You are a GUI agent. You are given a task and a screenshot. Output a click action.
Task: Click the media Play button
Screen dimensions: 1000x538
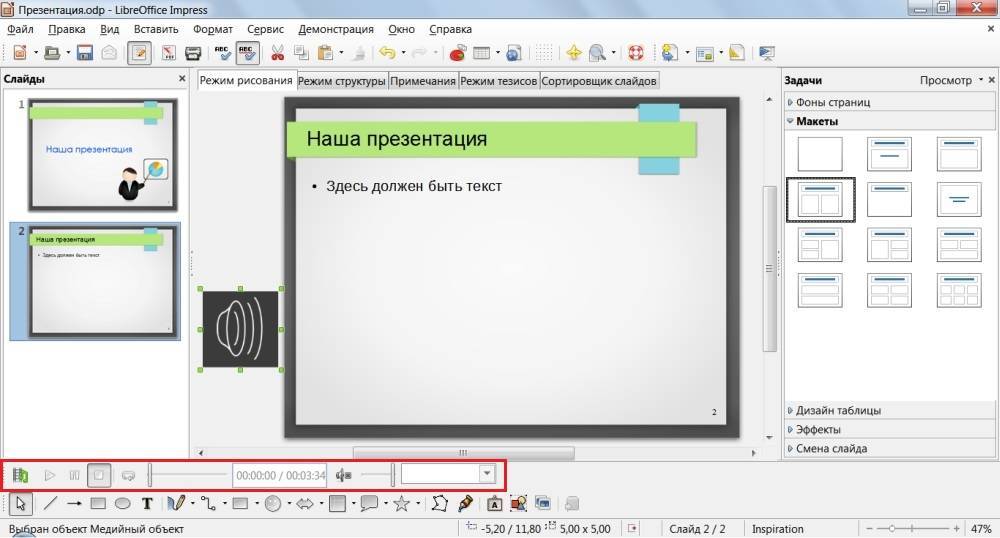coord(49,475)
